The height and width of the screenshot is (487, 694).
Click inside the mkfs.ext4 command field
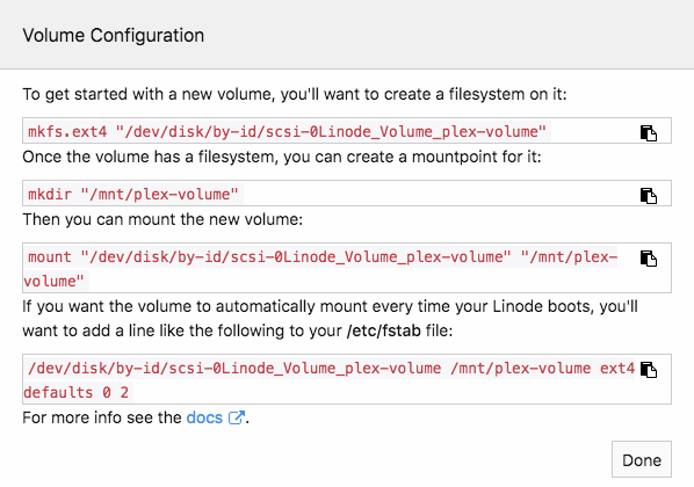[300, 132]
